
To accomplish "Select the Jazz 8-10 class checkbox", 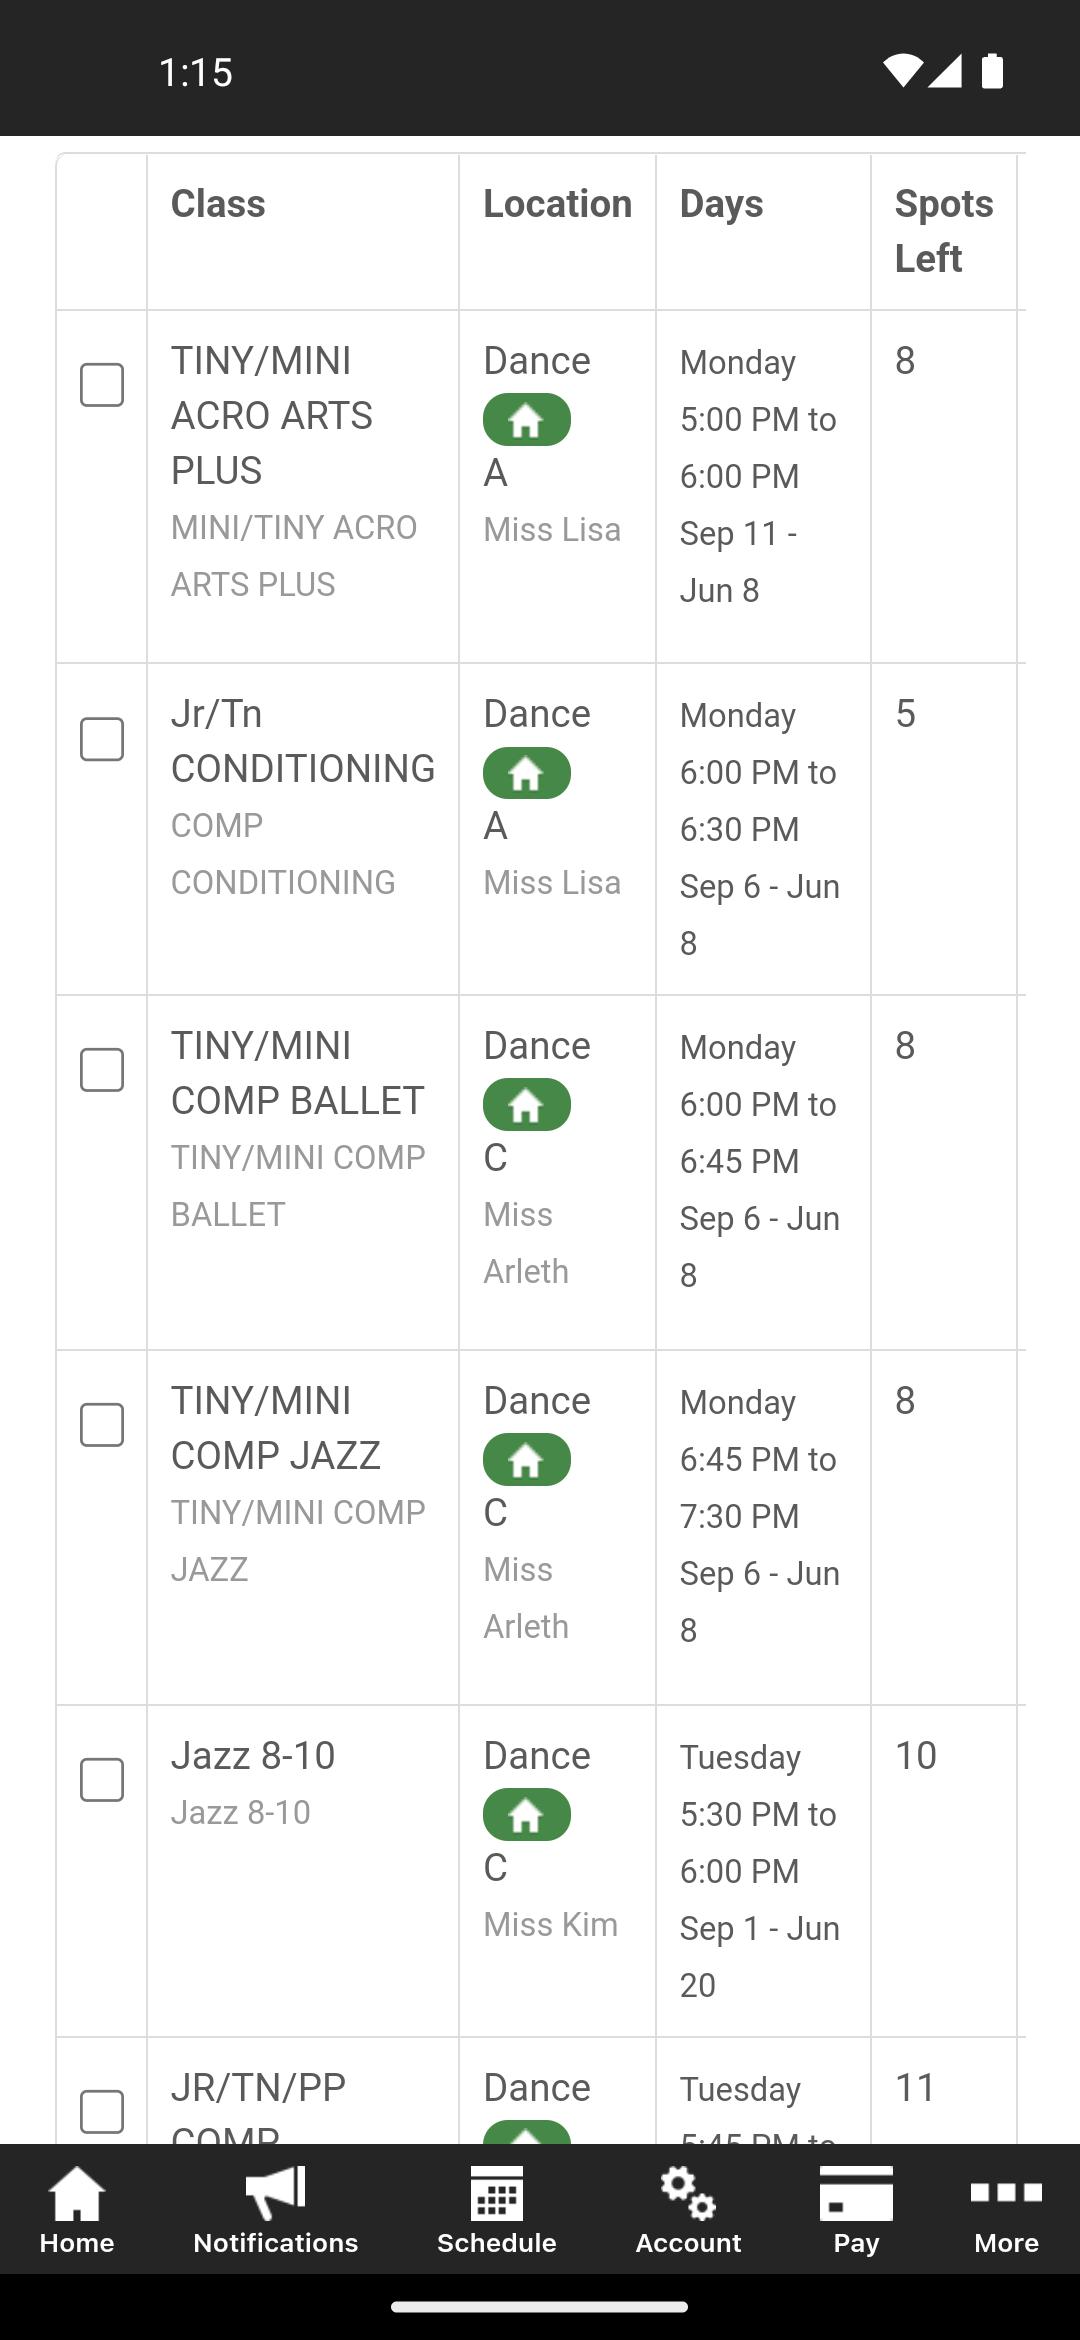I will pos(102,1780).
